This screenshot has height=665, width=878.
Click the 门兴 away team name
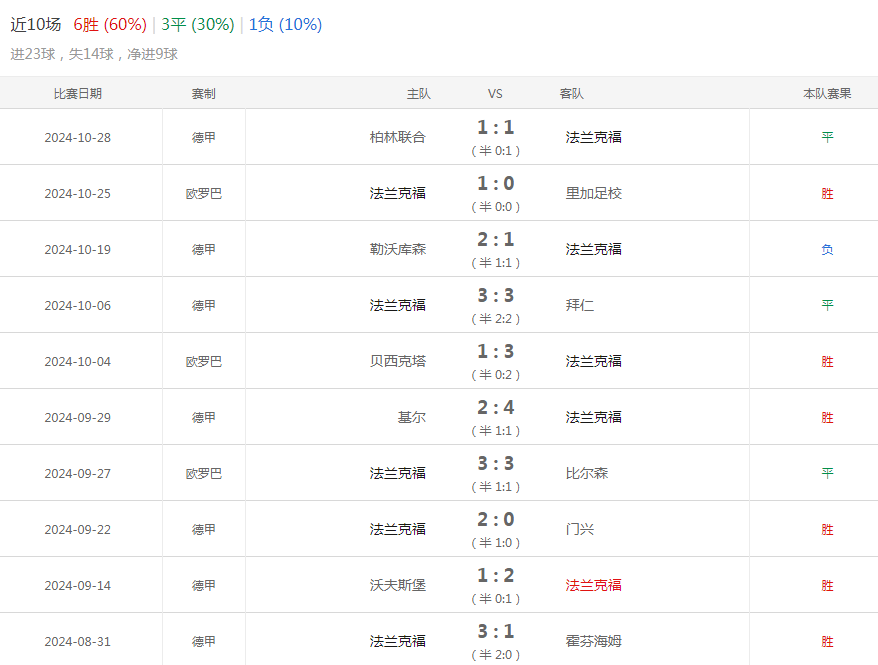[580, 529]
